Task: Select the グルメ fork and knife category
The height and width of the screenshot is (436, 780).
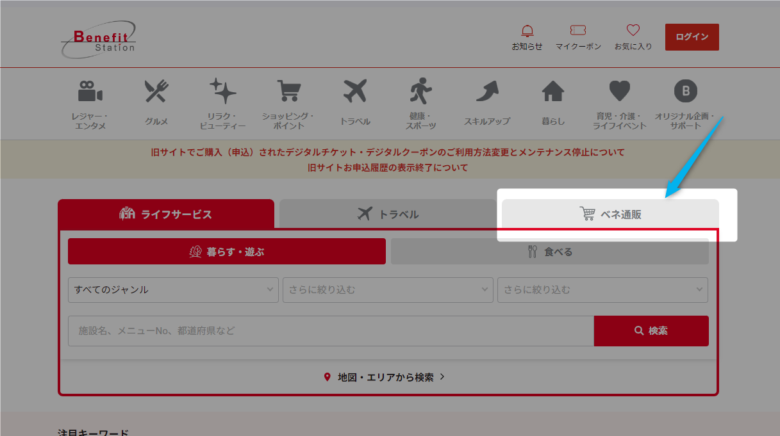Action: (x=156, y=93)
